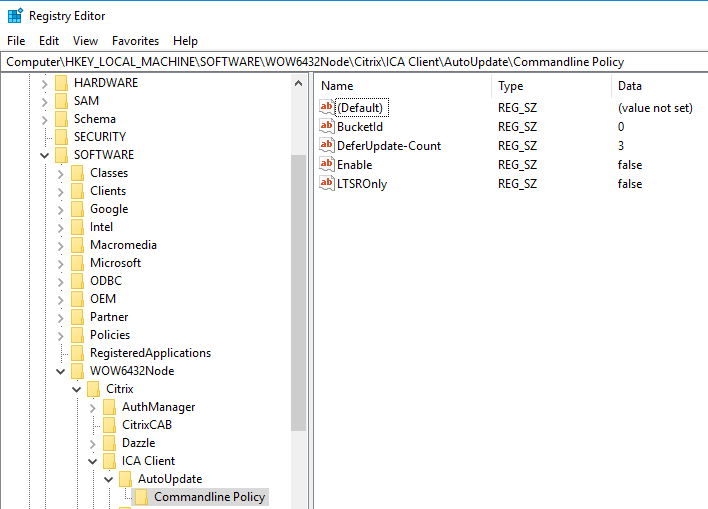Click the BucketId value string icon
The height and width of the screenshot is (509, 708).
(x=326, y=126)
